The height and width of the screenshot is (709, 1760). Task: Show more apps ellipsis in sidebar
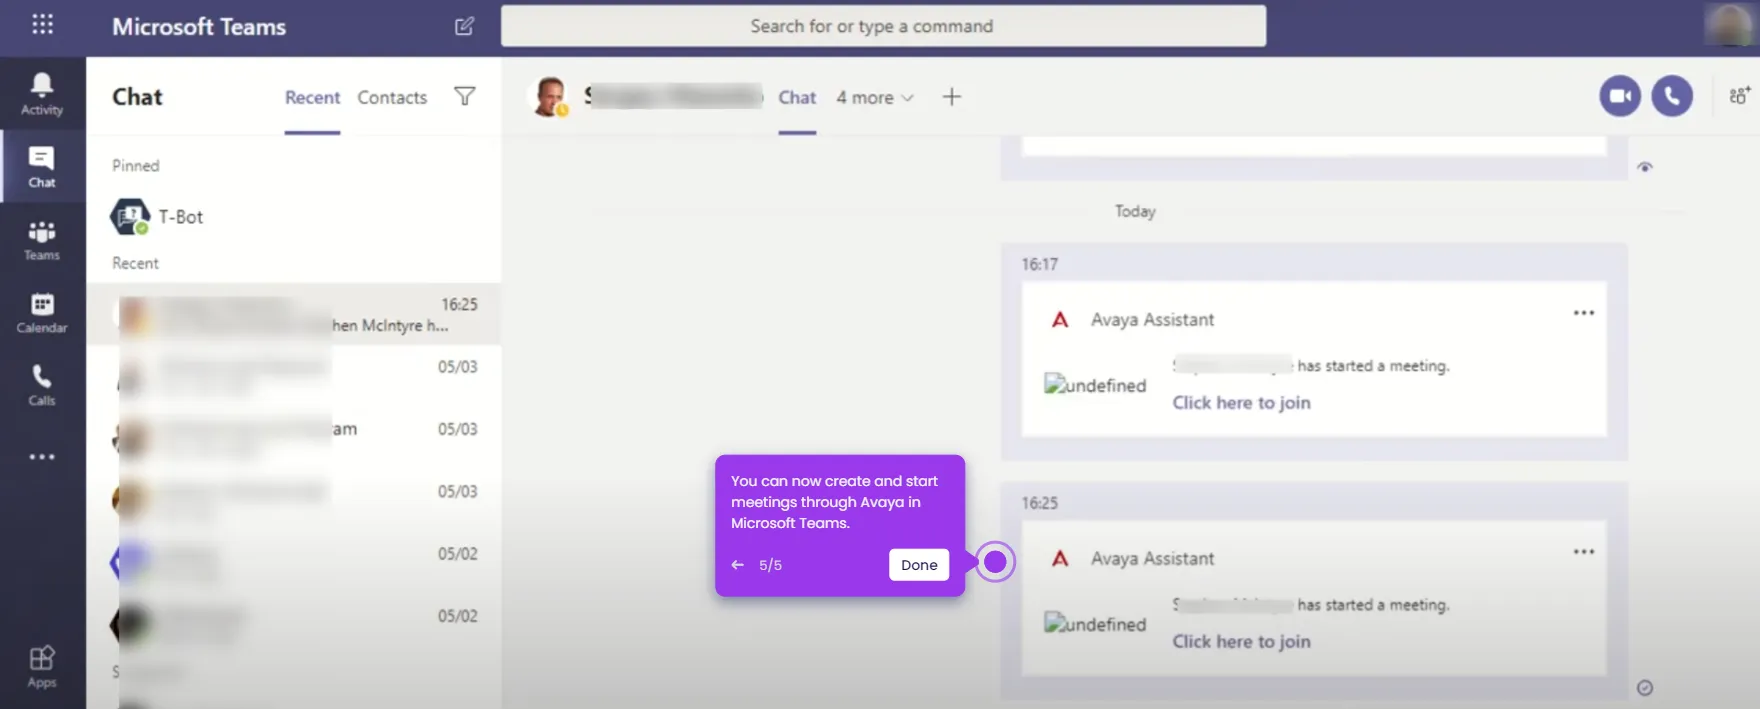point(42,457)
